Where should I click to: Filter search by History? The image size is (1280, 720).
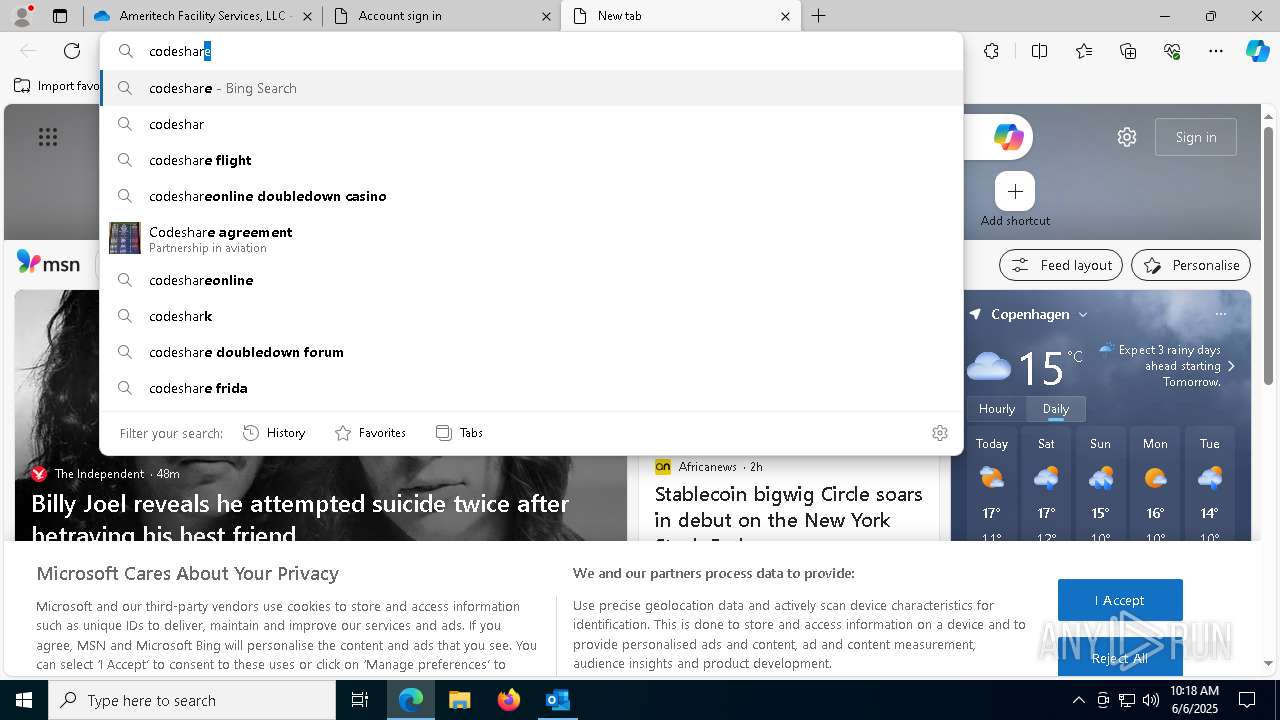coord(274,433)
